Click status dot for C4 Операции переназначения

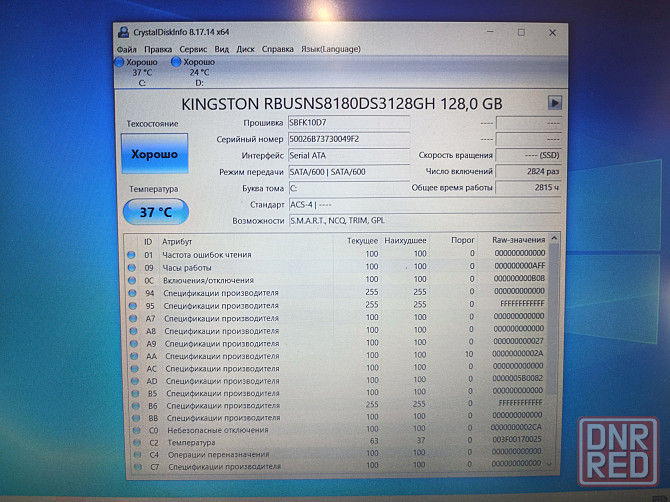coord(138,455)
